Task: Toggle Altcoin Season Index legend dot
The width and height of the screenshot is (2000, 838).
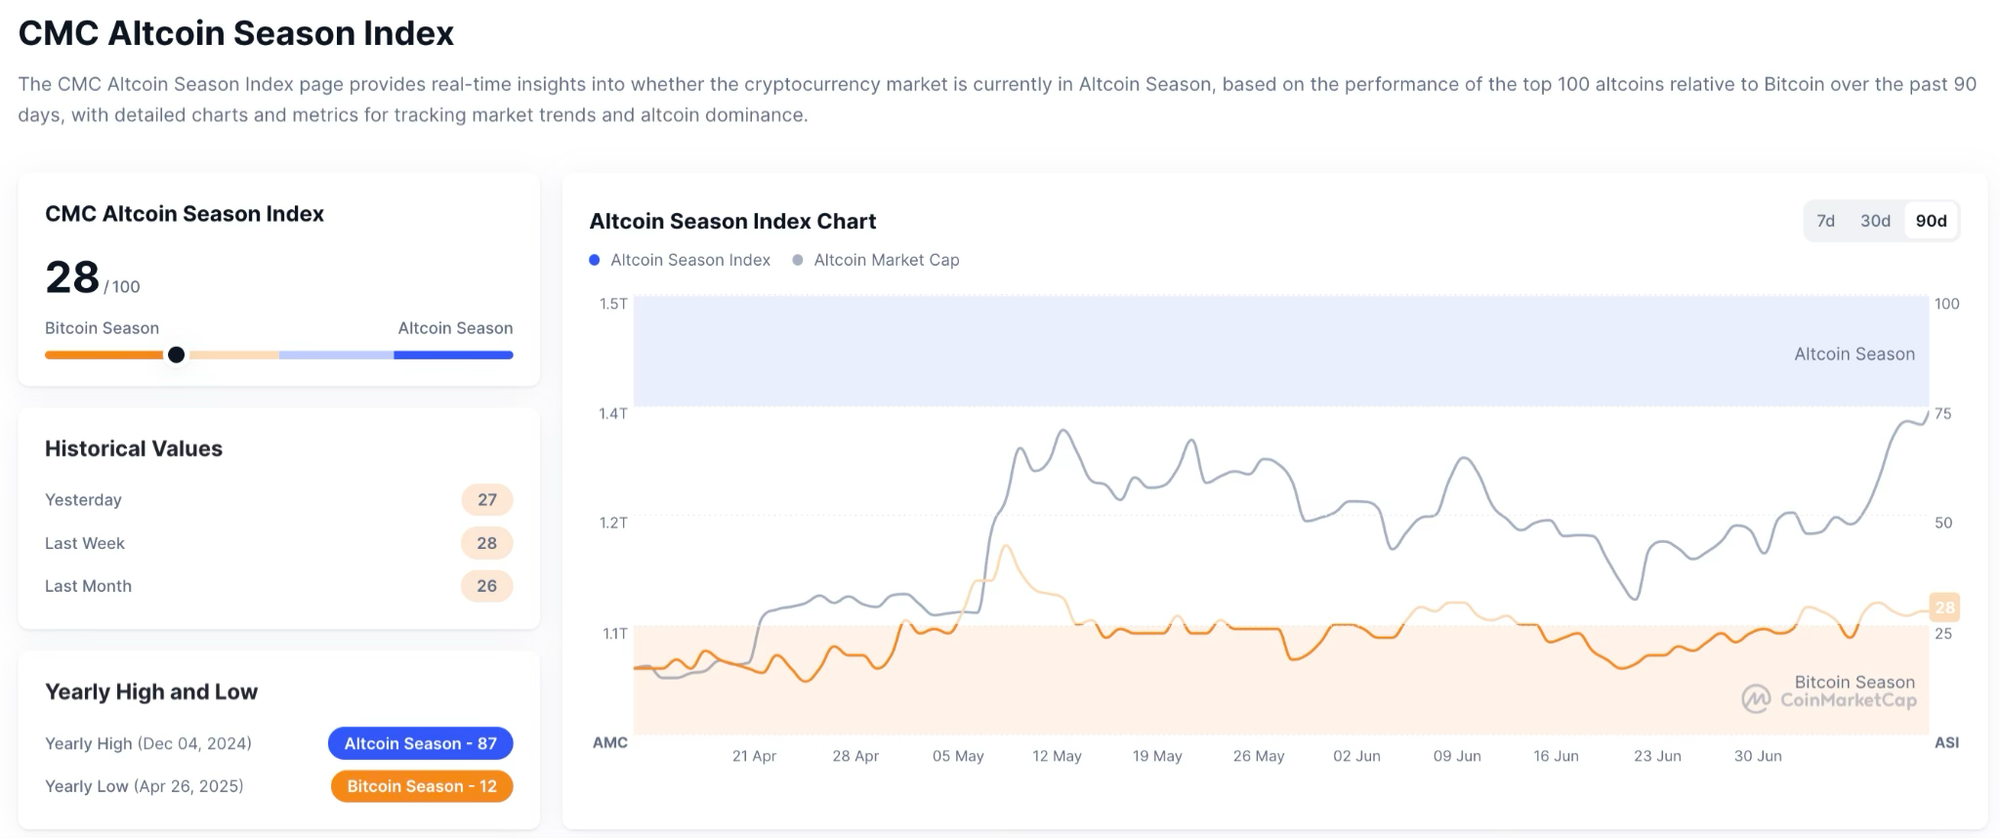Action: click(595, 260)
